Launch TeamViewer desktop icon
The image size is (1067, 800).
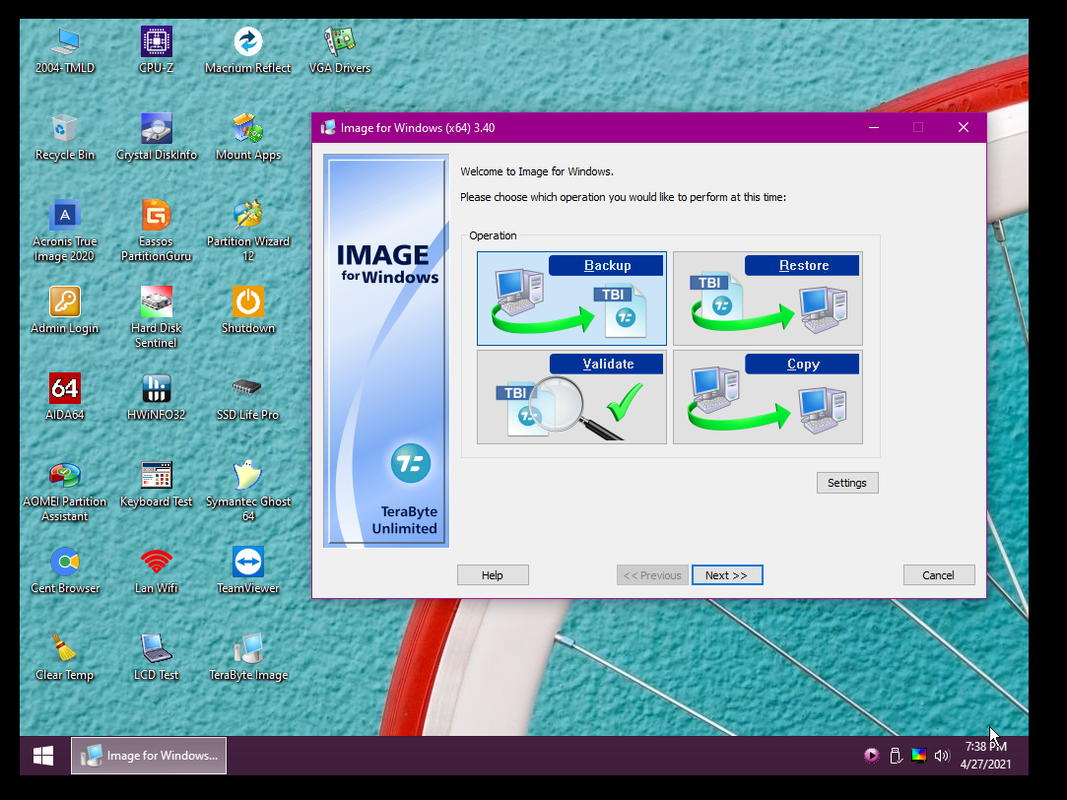248,571
